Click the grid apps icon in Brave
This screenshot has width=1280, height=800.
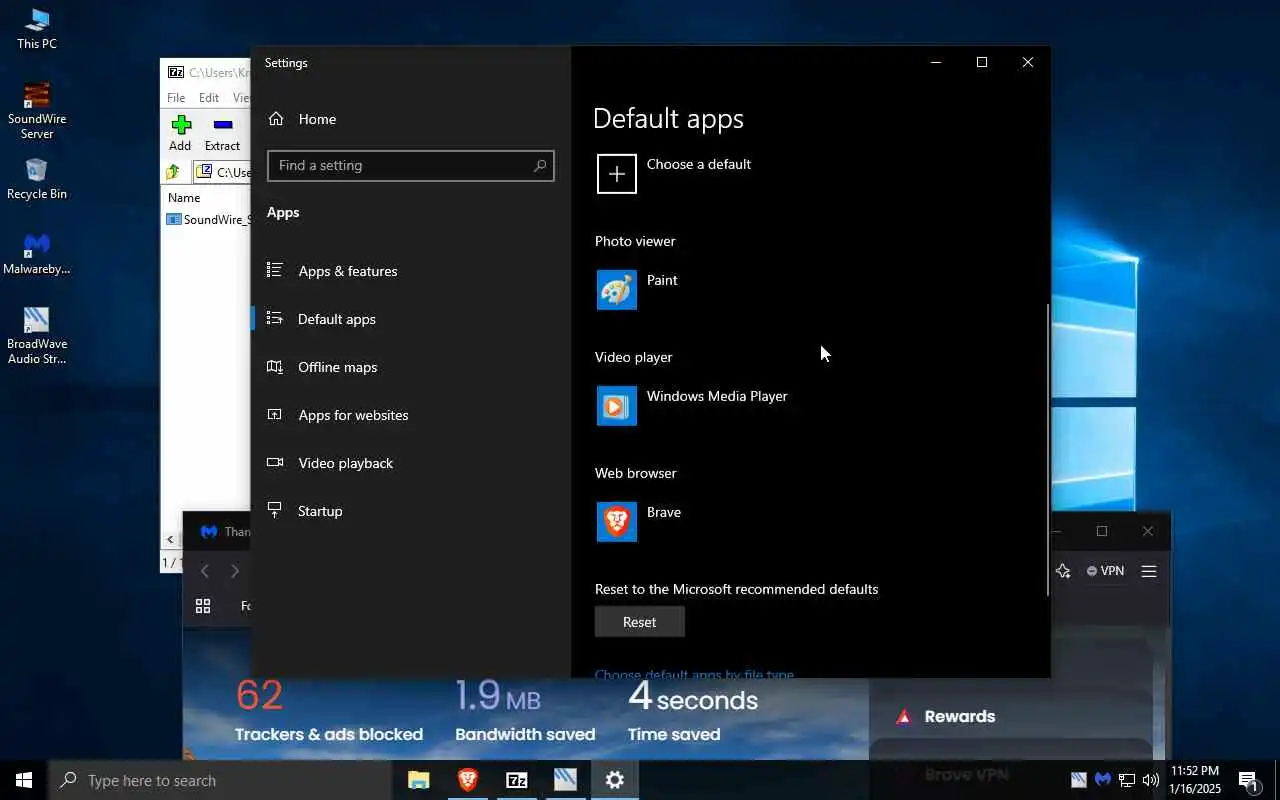[203, 606]
